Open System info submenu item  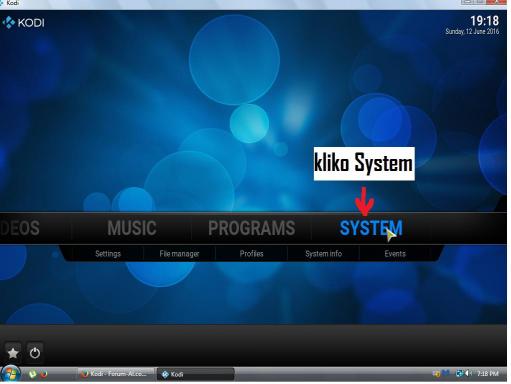pos(324,254)
